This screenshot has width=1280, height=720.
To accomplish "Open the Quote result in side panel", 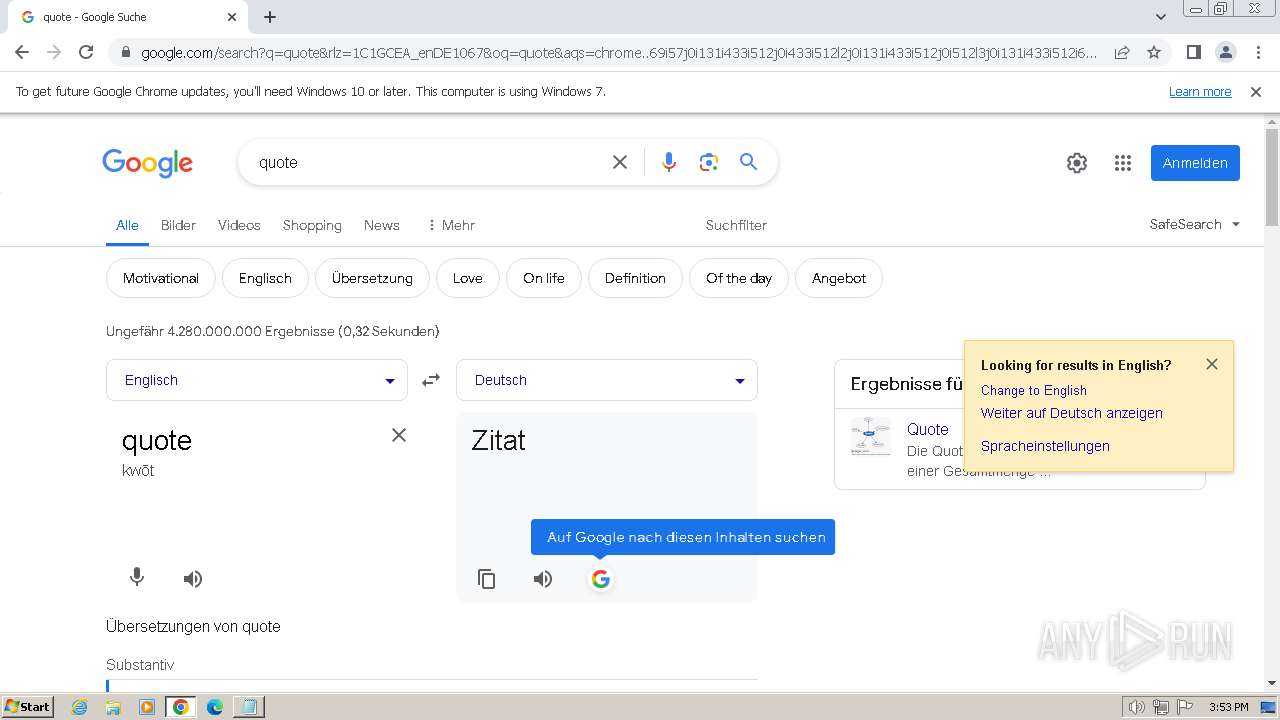I will click(928, 429).
